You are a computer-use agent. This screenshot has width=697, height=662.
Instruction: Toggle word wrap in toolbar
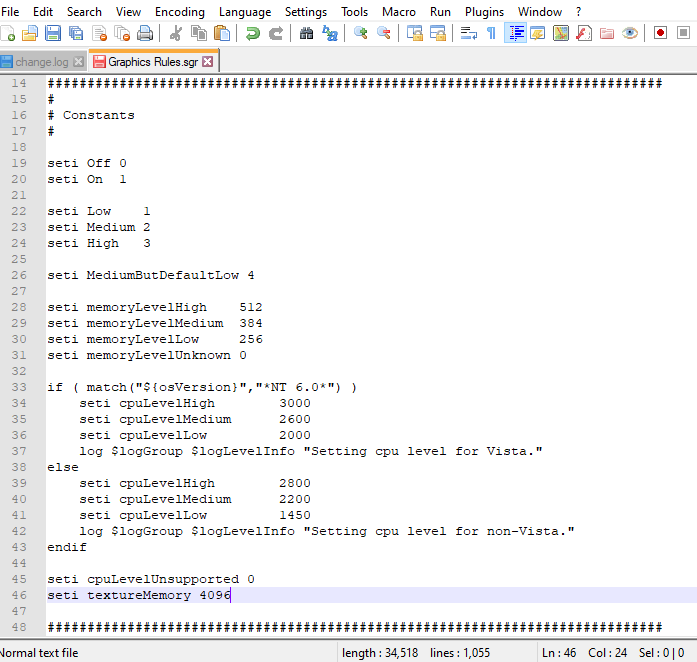[x=468, y=33]
